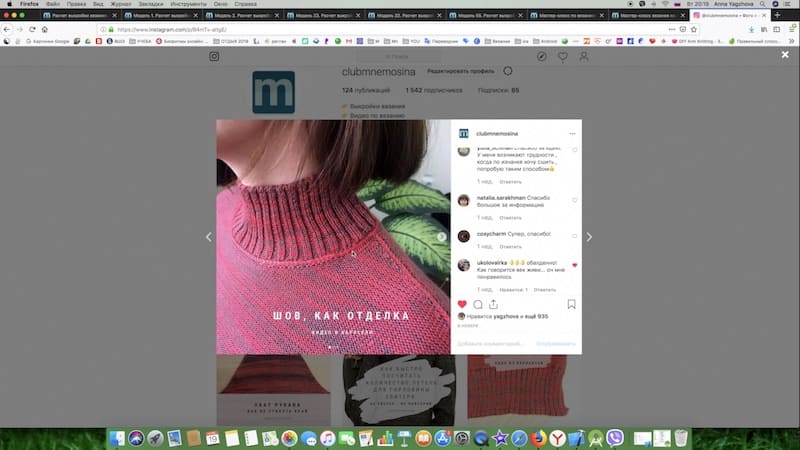
Task: Go to next post with right arrow
Action: pos(589,237)
